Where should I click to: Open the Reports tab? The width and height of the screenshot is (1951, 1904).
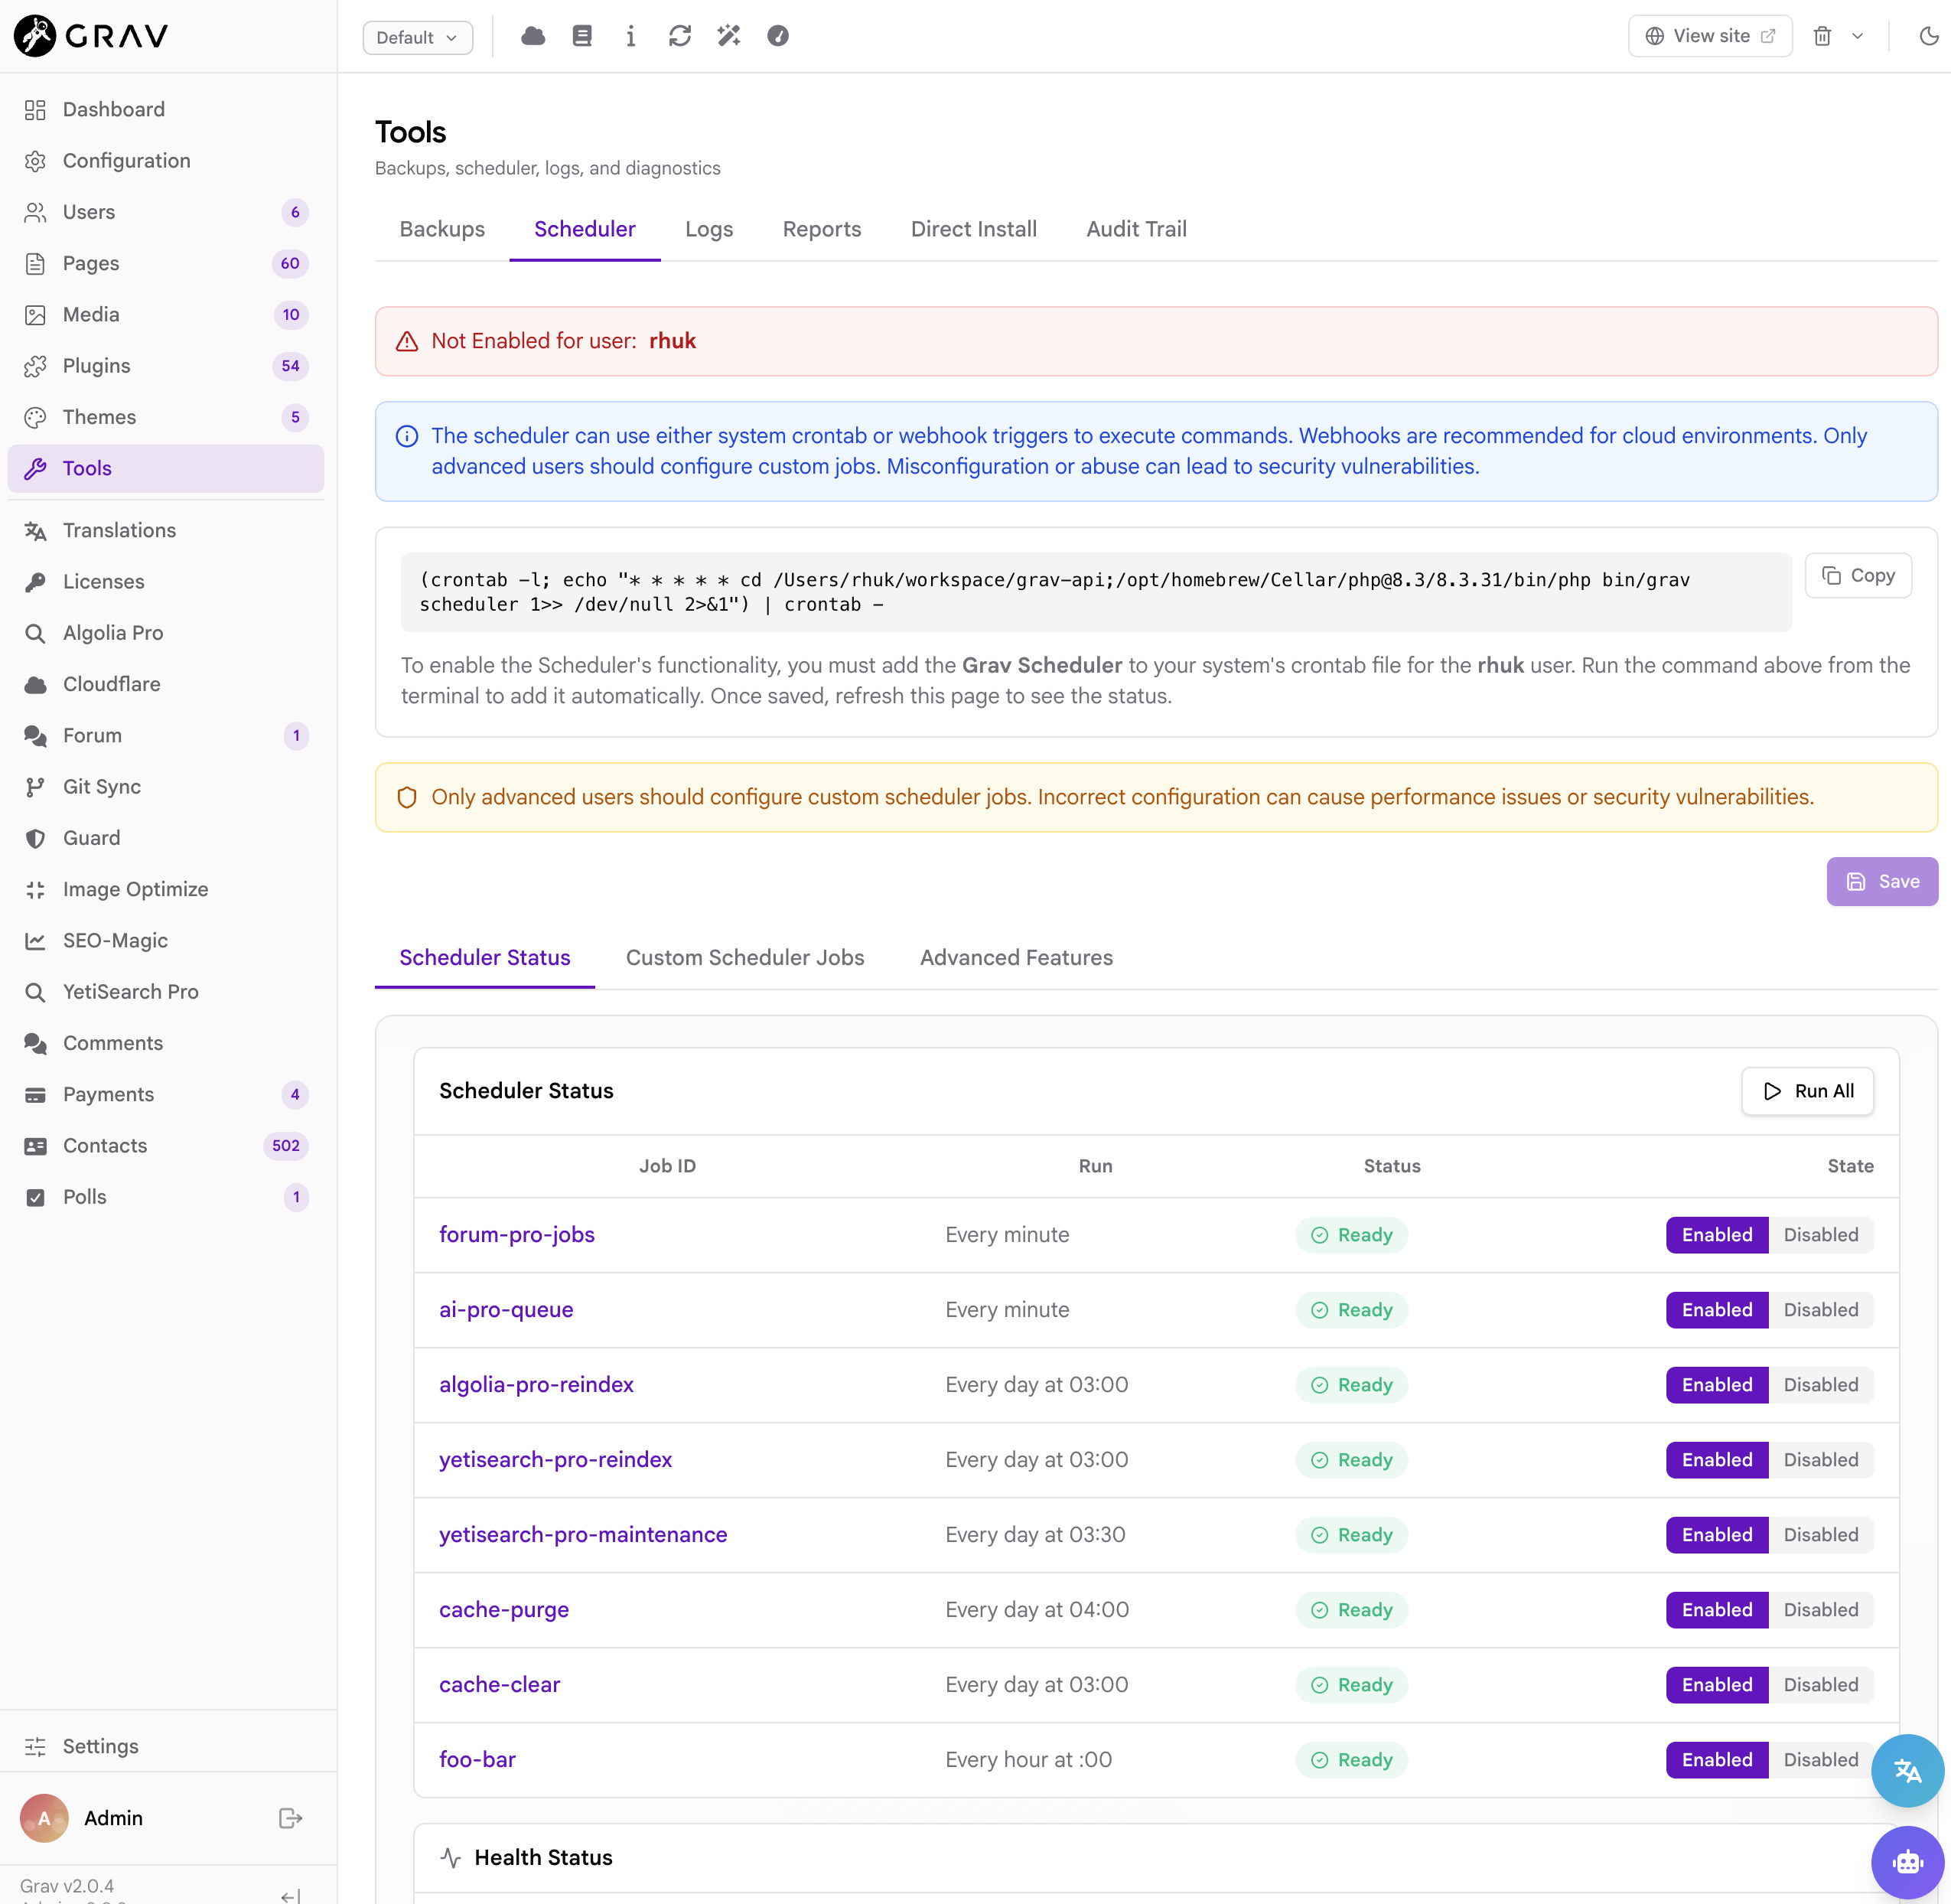822,230
